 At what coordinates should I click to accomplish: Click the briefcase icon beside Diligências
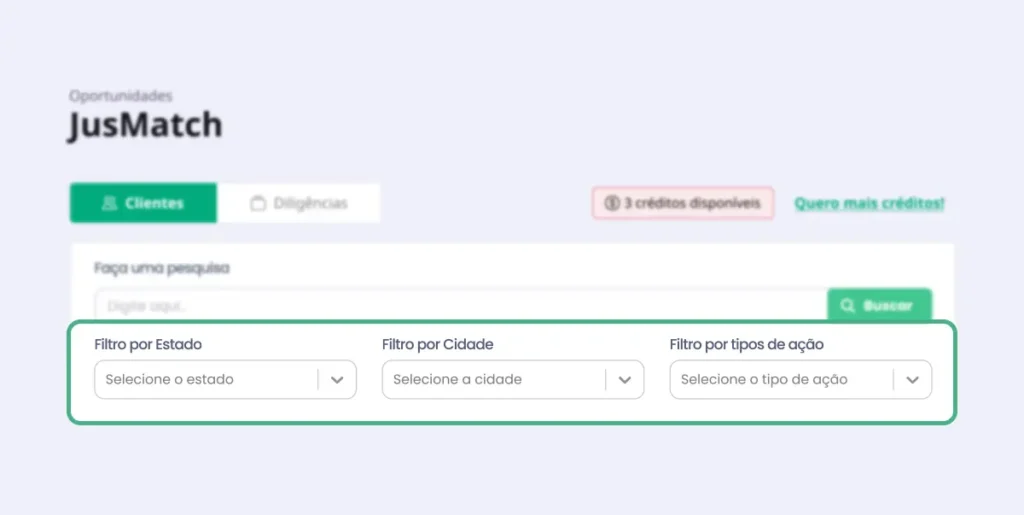tap(258, 203)
